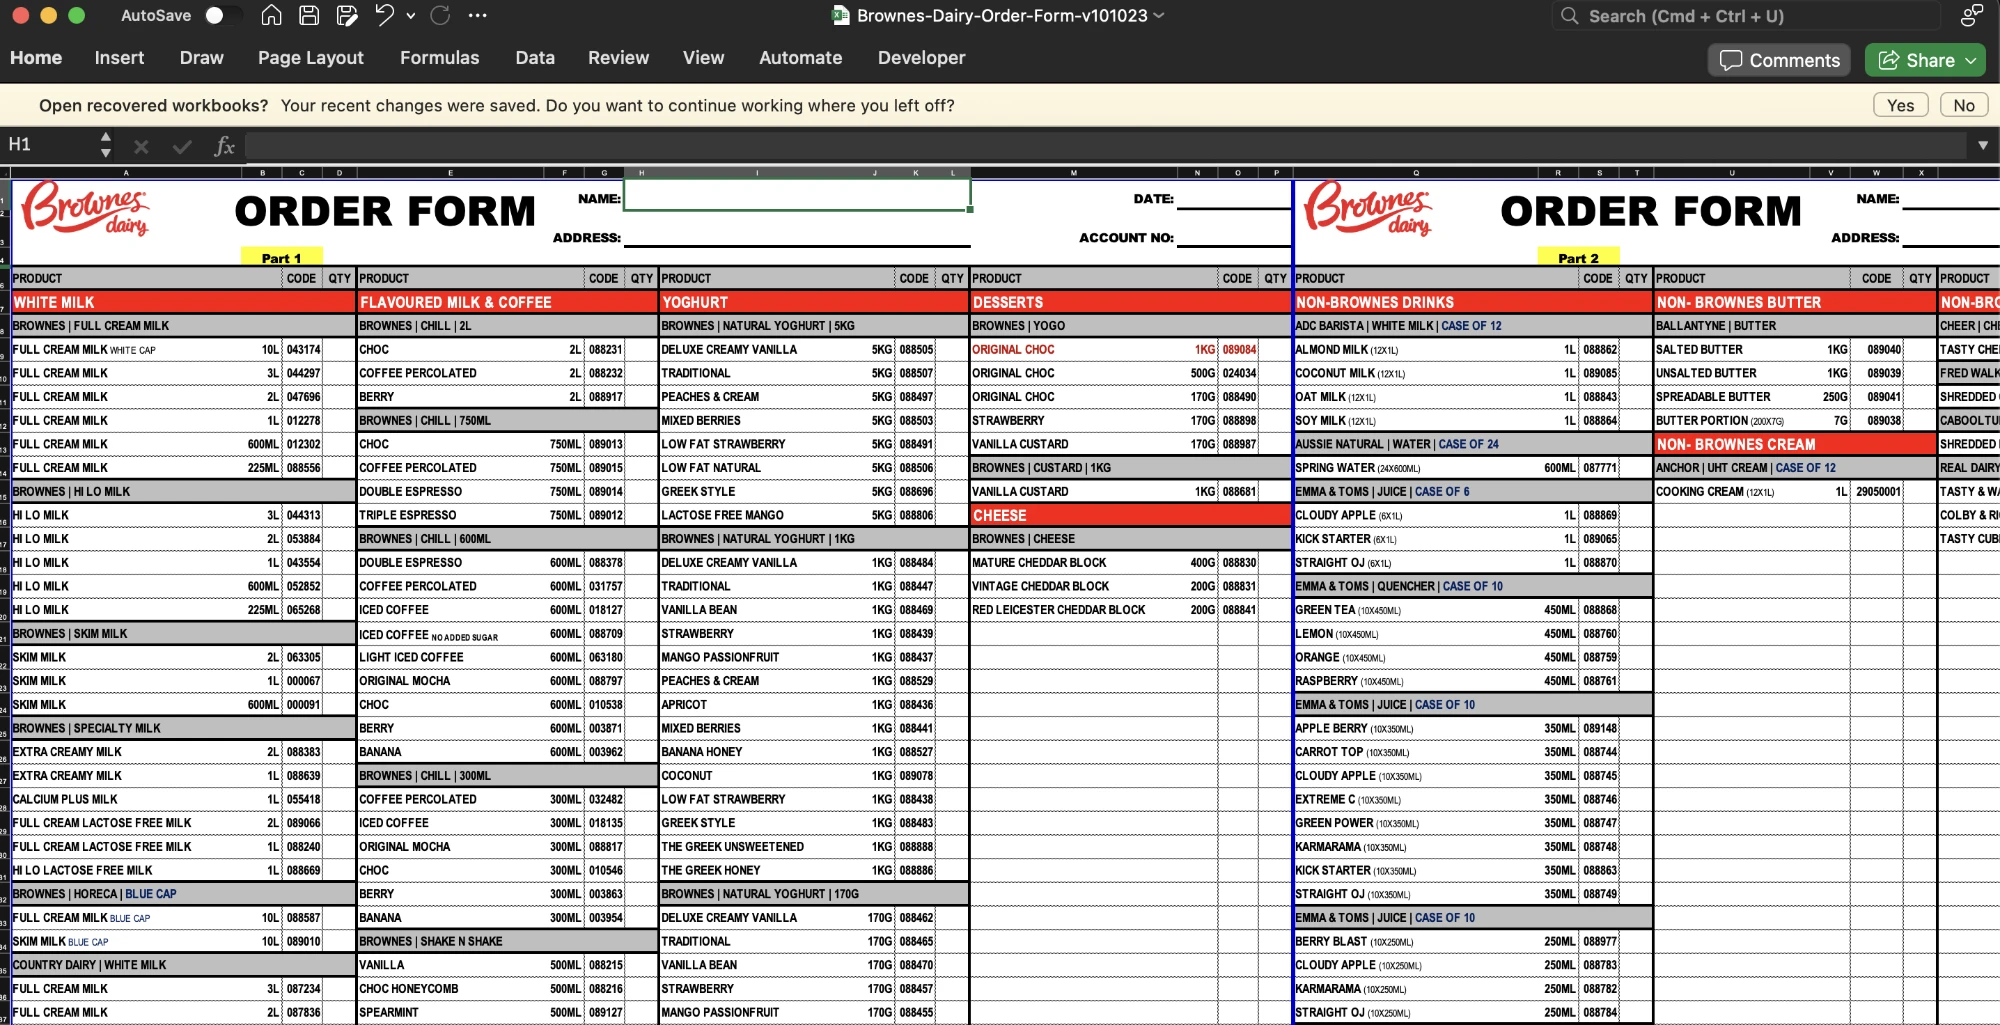The width and height of the screenshot is (2000, 1025).
Task: Click the Share button
Action: coord(1926,60)
